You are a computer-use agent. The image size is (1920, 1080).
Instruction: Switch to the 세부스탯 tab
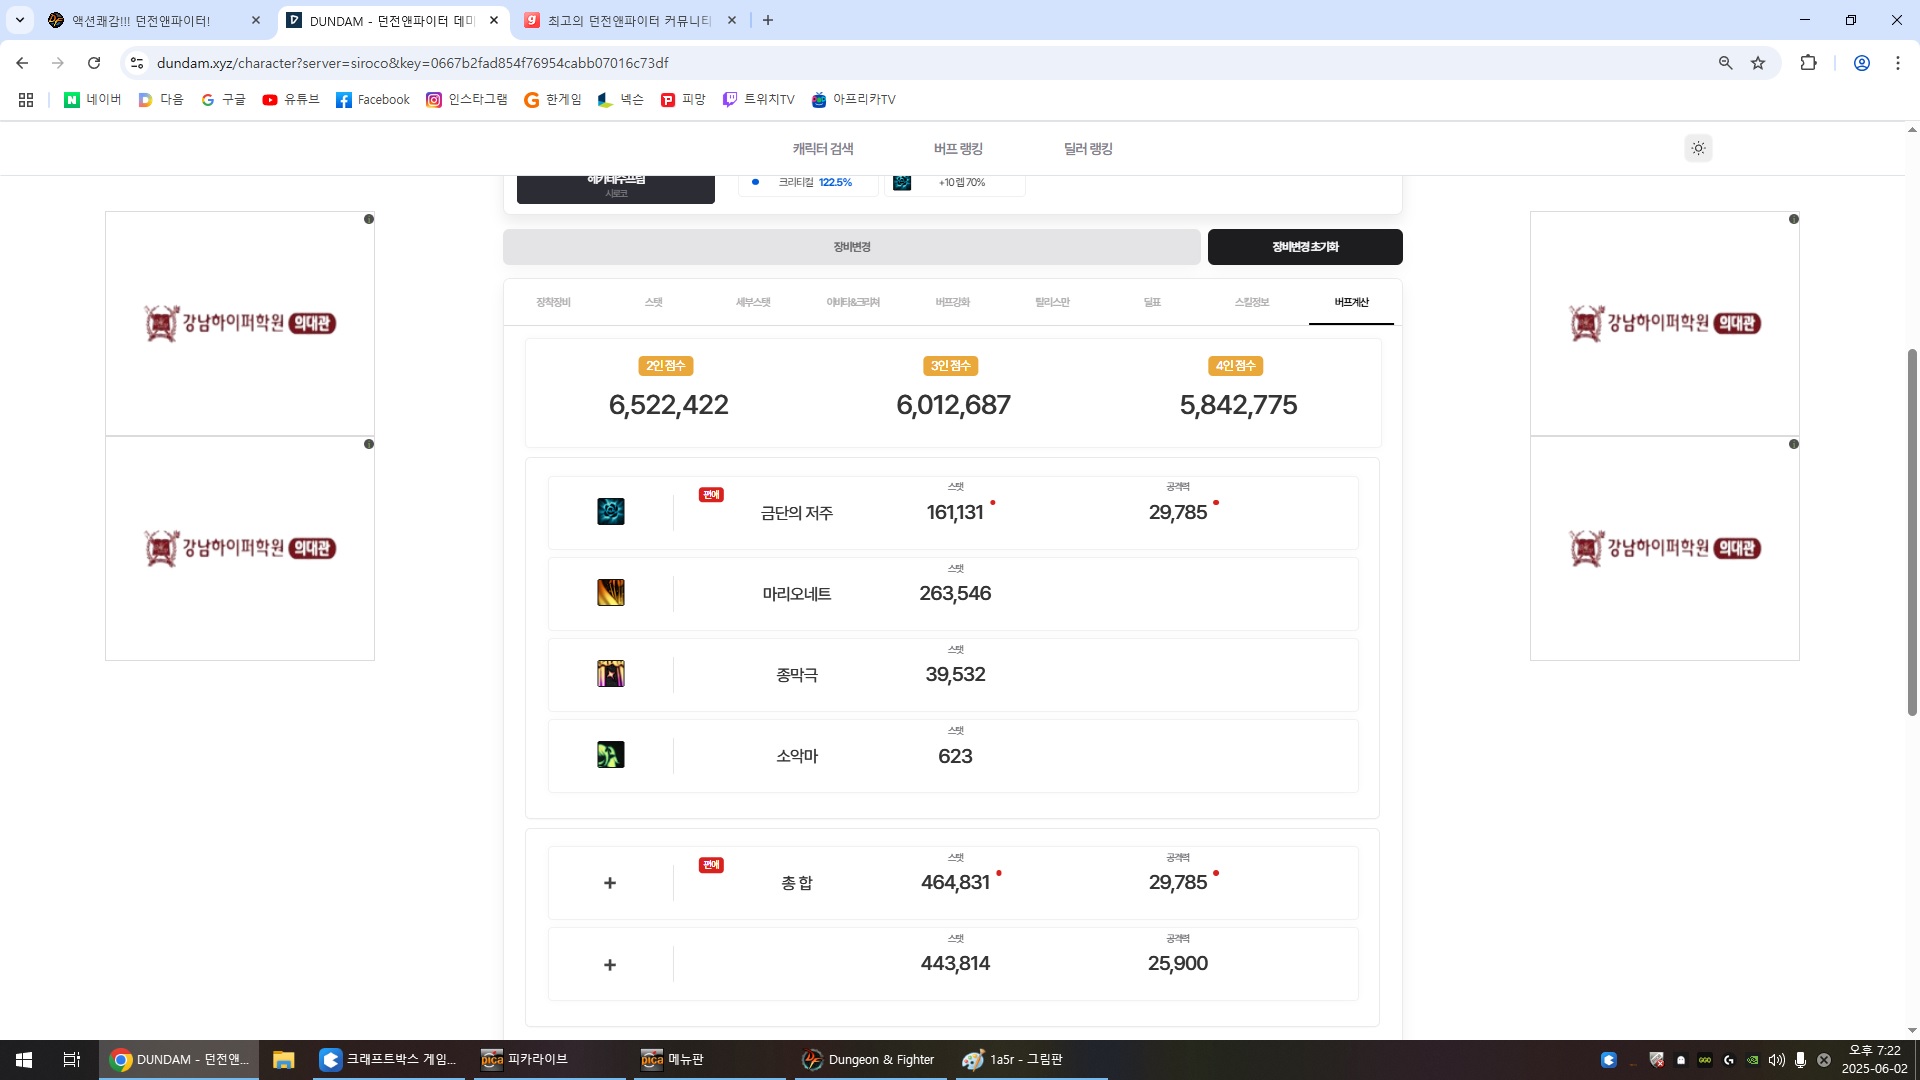point(753,302)
